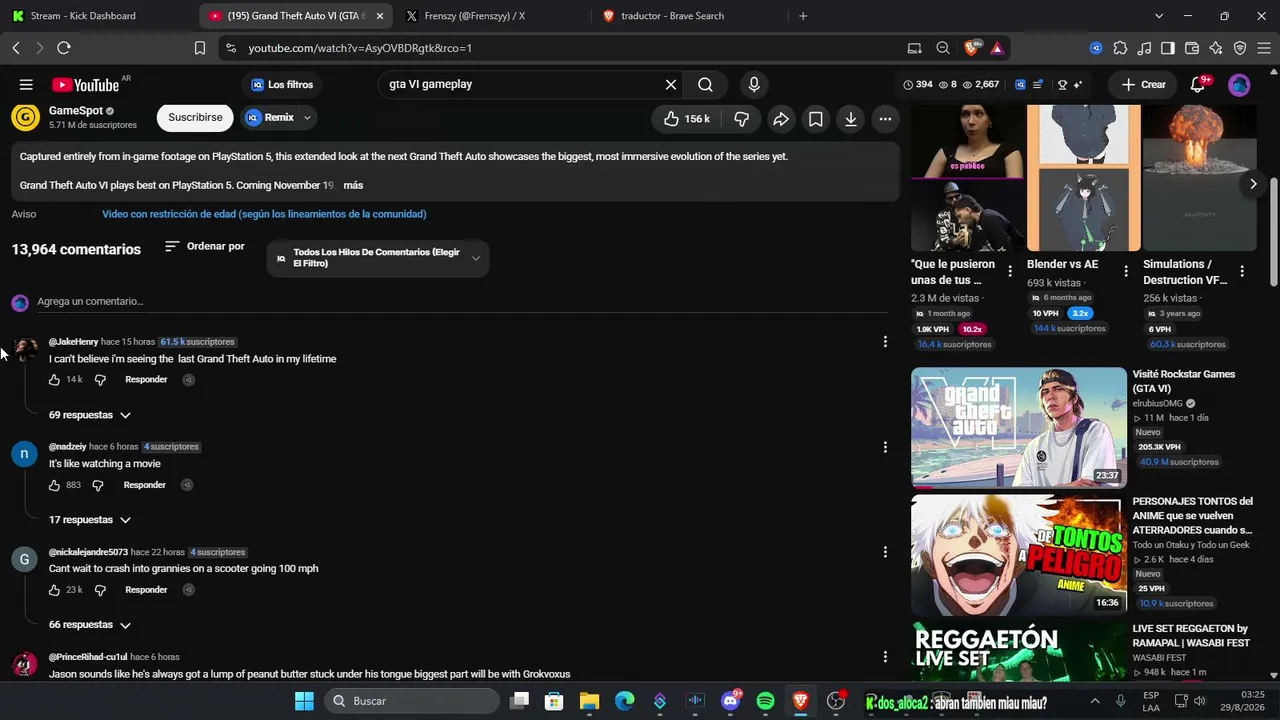Open Brave Wallet icon
This screenshot has height=720, width=1280.
point(1192,48)
